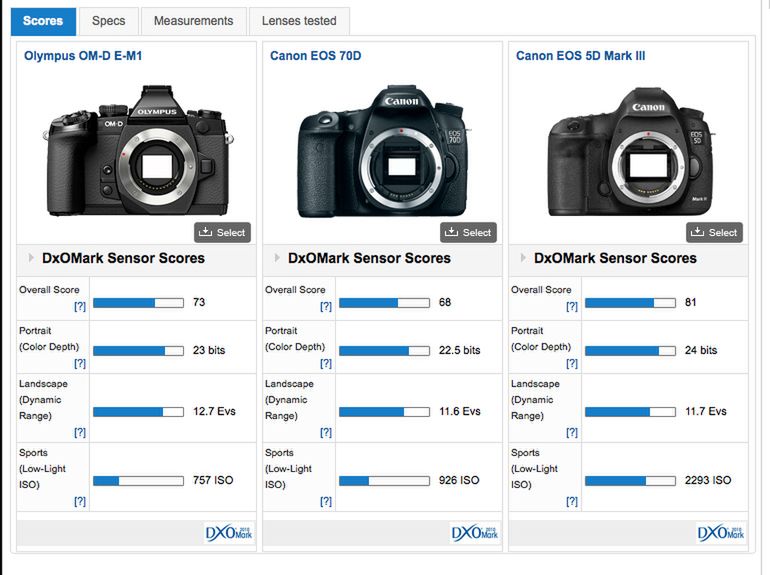
Task: Click DxOMark logo under Olympus E-M1 column
Action: click(x=229, y=533)
